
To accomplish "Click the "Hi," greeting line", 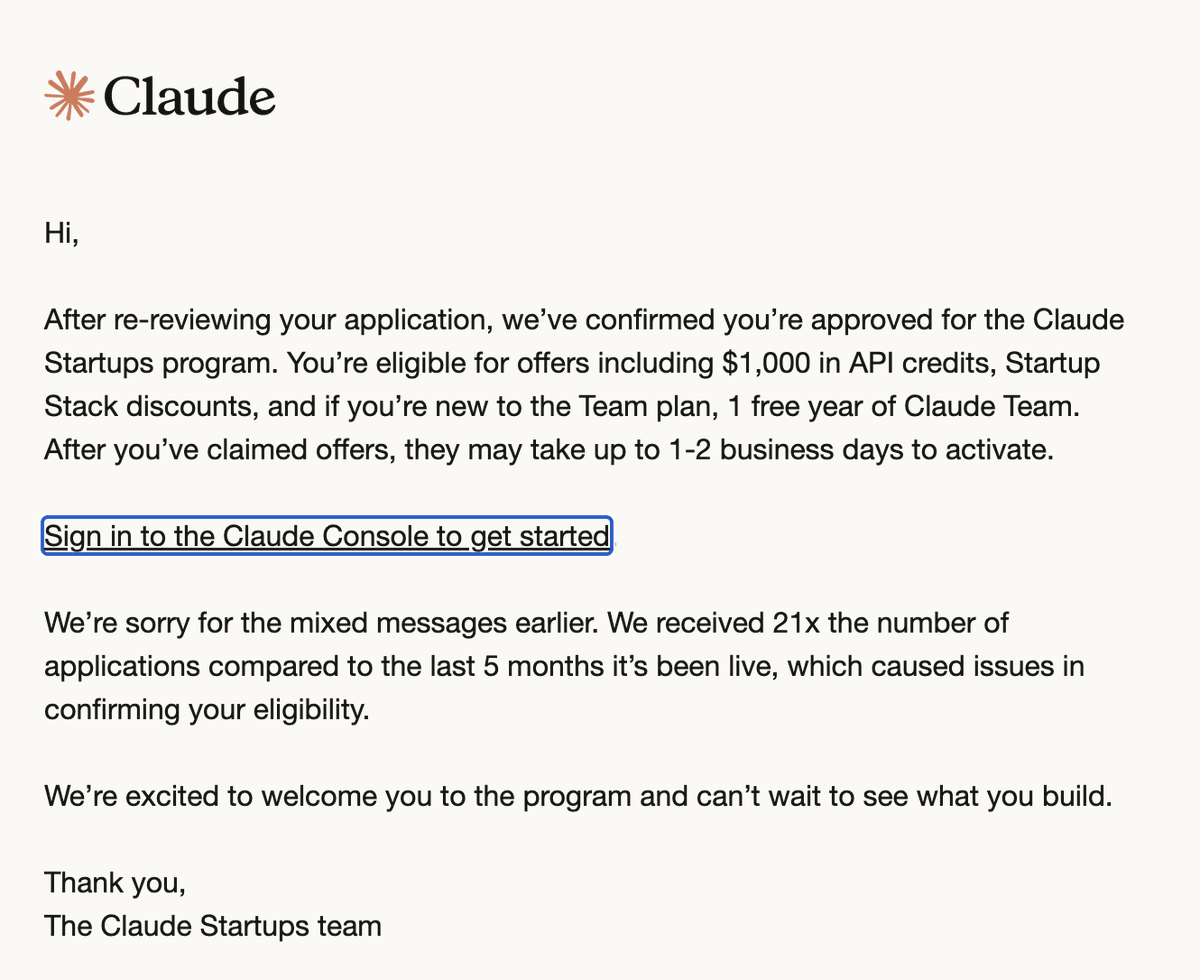I will click(62, 234).
